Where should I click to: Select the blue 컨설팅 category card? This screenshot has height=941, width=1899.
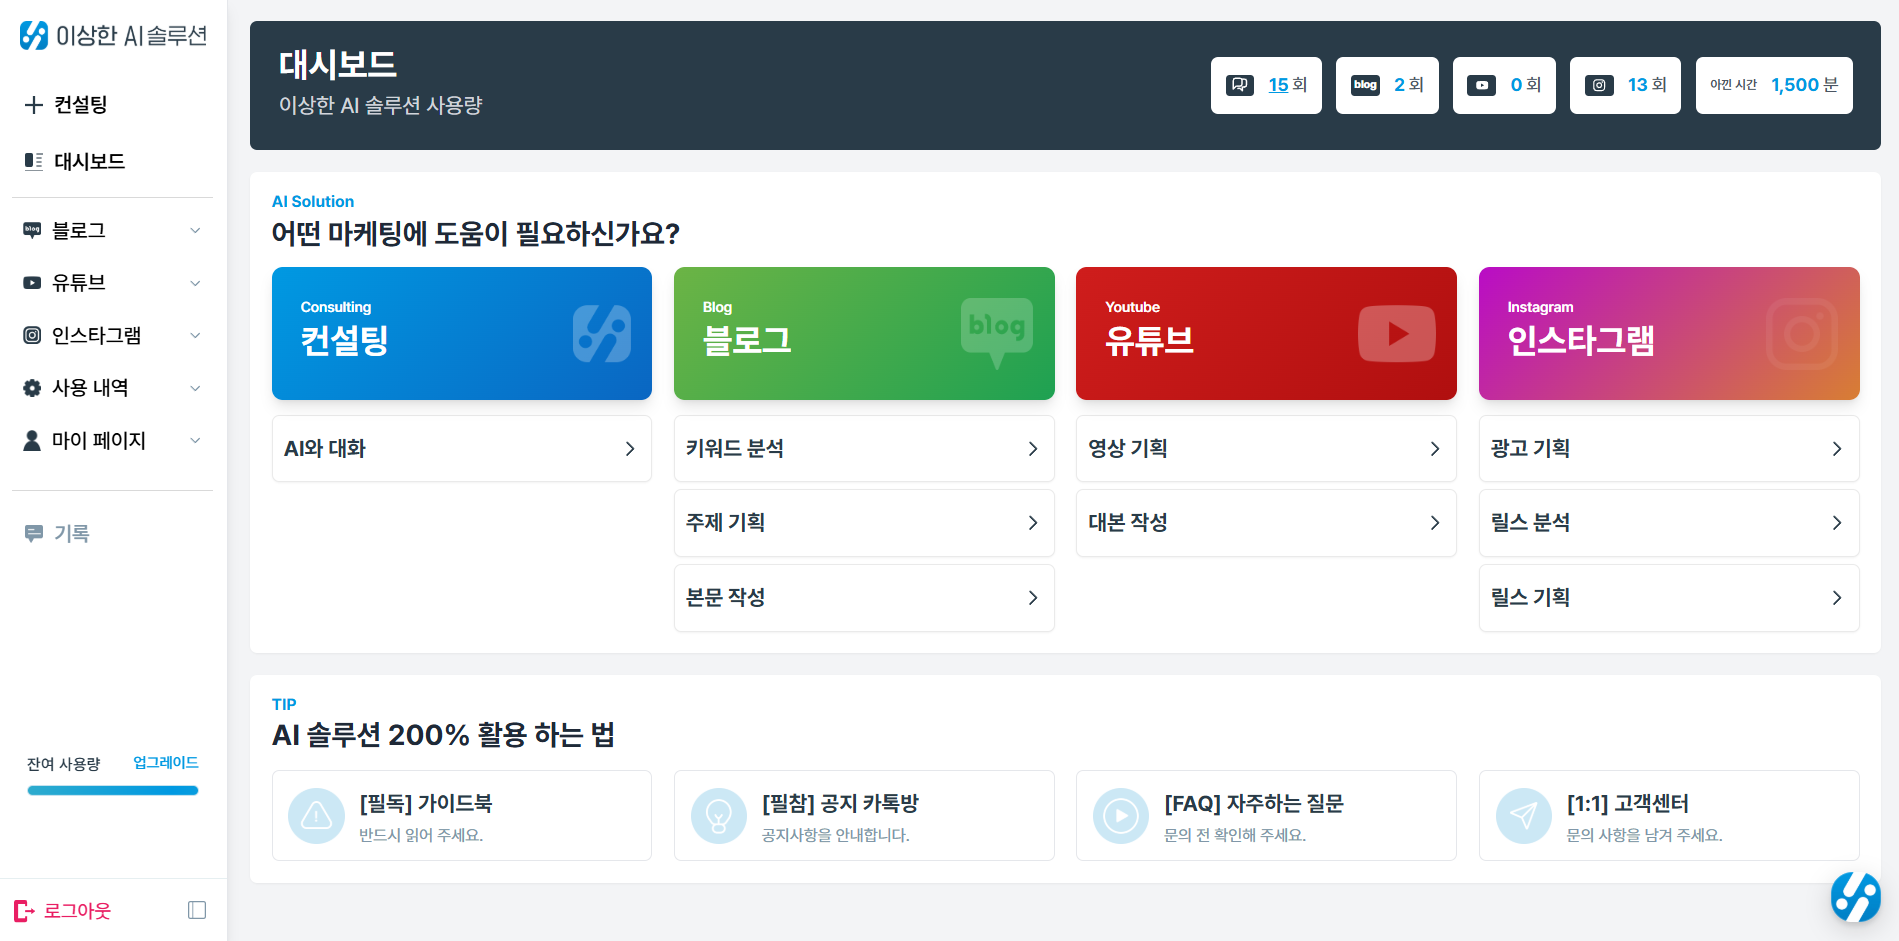(462, 333)
